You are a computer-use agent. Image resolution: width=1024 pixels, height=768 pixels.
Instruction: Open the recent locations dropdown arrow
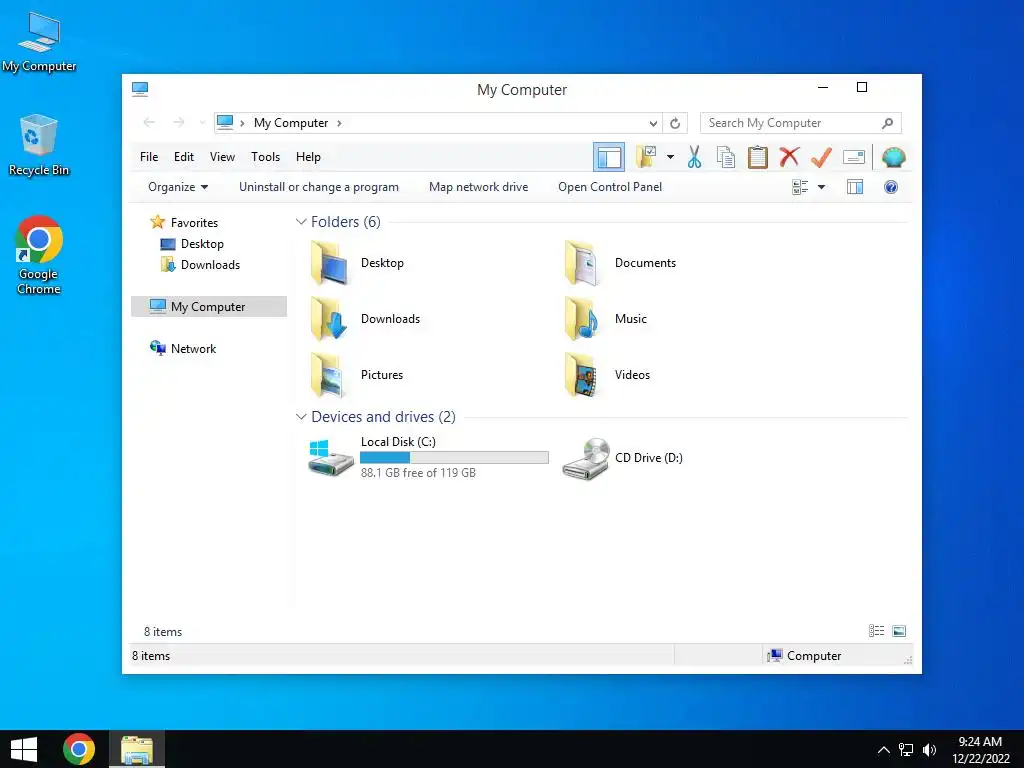pos(202,123)
